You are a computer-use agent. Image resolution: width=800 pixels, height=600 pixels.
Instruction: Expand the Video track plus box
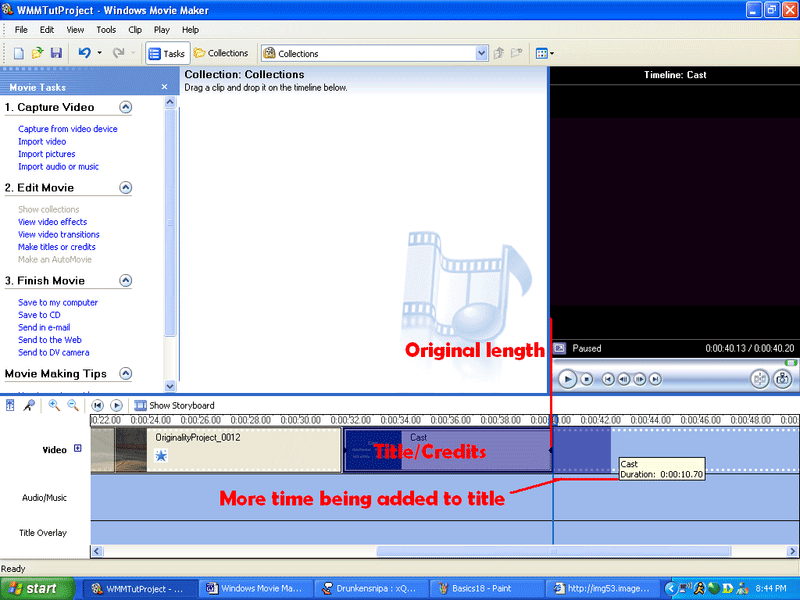tap(78, 449)
